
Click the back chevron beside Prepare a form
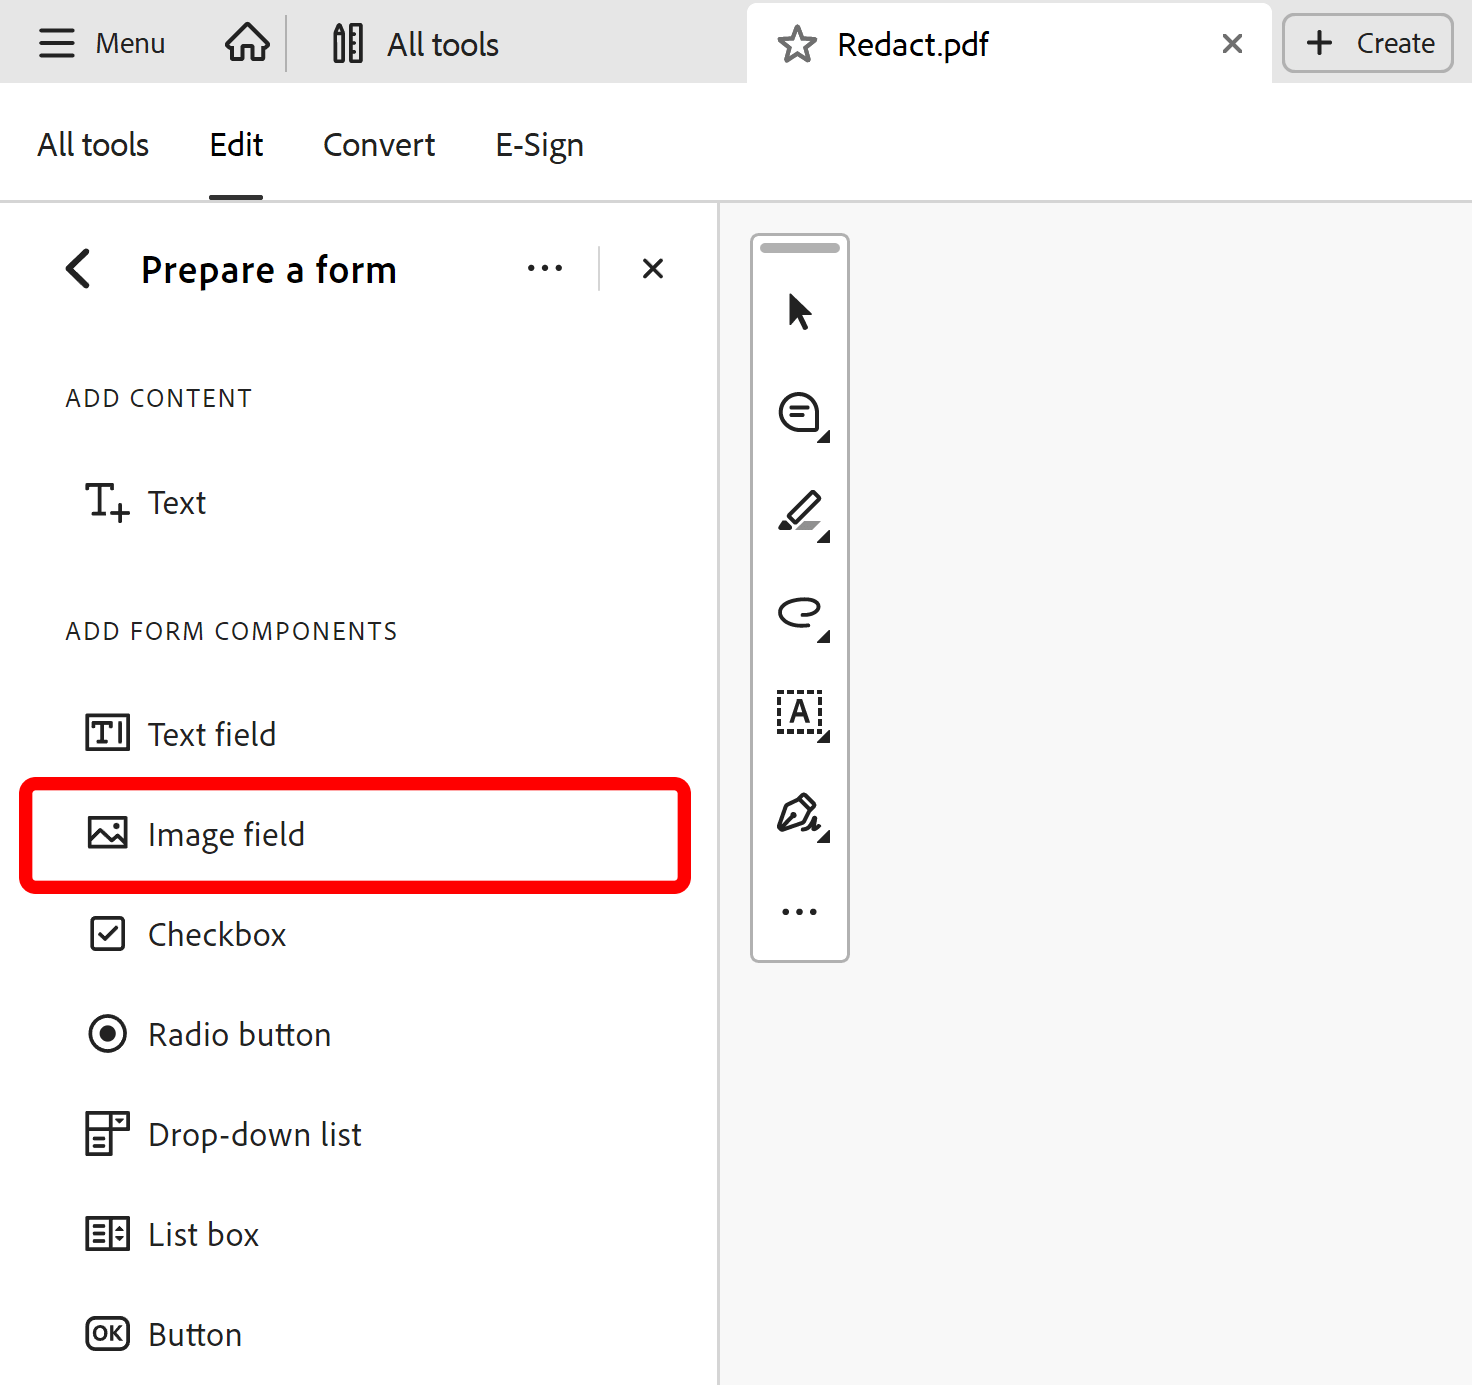[x=78, y=268]
